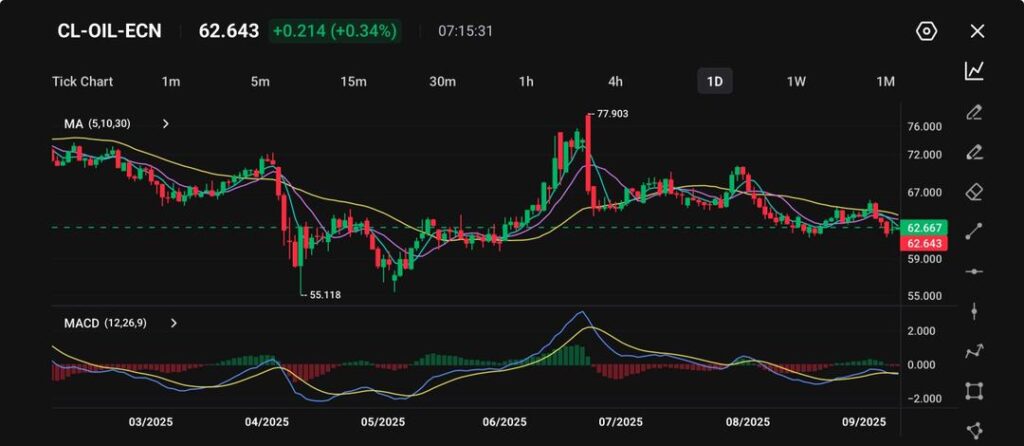The height and width of the screenshot is (446, 1024).
Task: Select the horizontal line drawing tool
Action: 974,272
